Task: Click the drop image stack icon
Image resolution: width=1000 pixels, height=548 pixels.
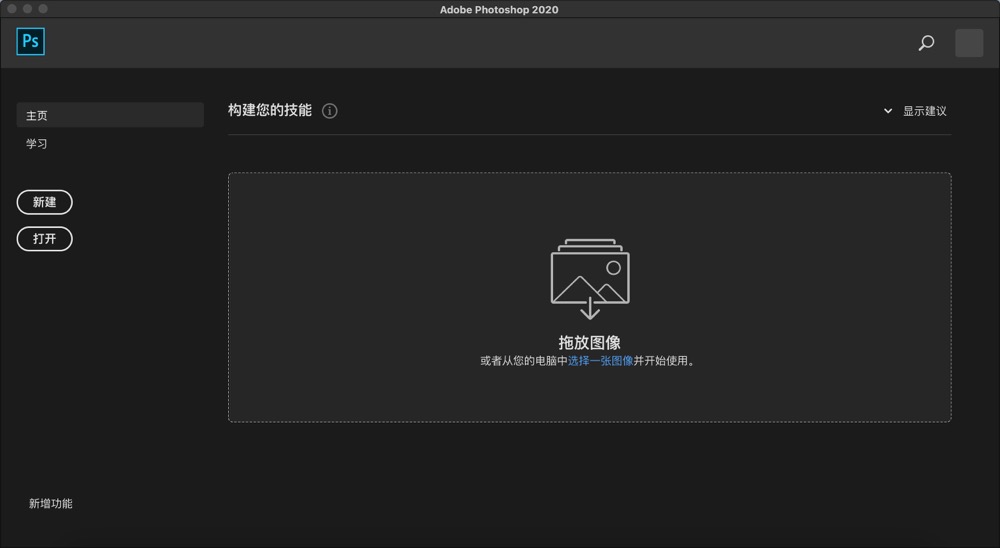Action: (590, 279)
